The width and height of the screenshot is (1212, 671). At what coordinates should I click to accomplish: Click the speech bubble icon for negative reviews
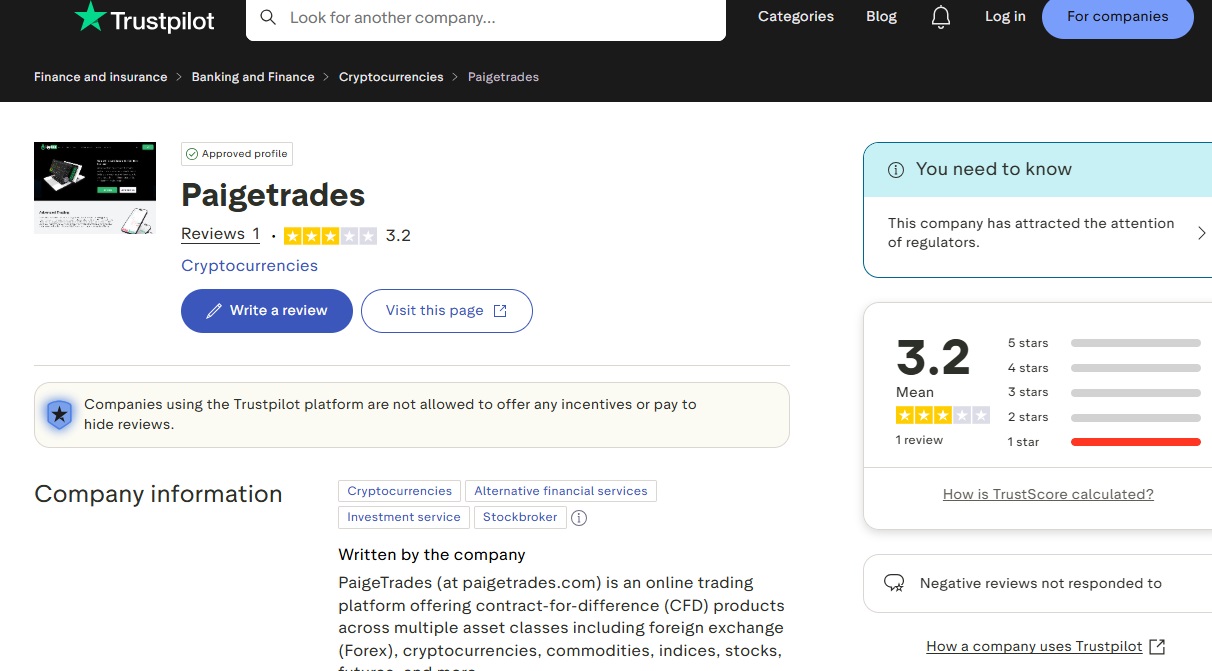click(x=894, y=583)
